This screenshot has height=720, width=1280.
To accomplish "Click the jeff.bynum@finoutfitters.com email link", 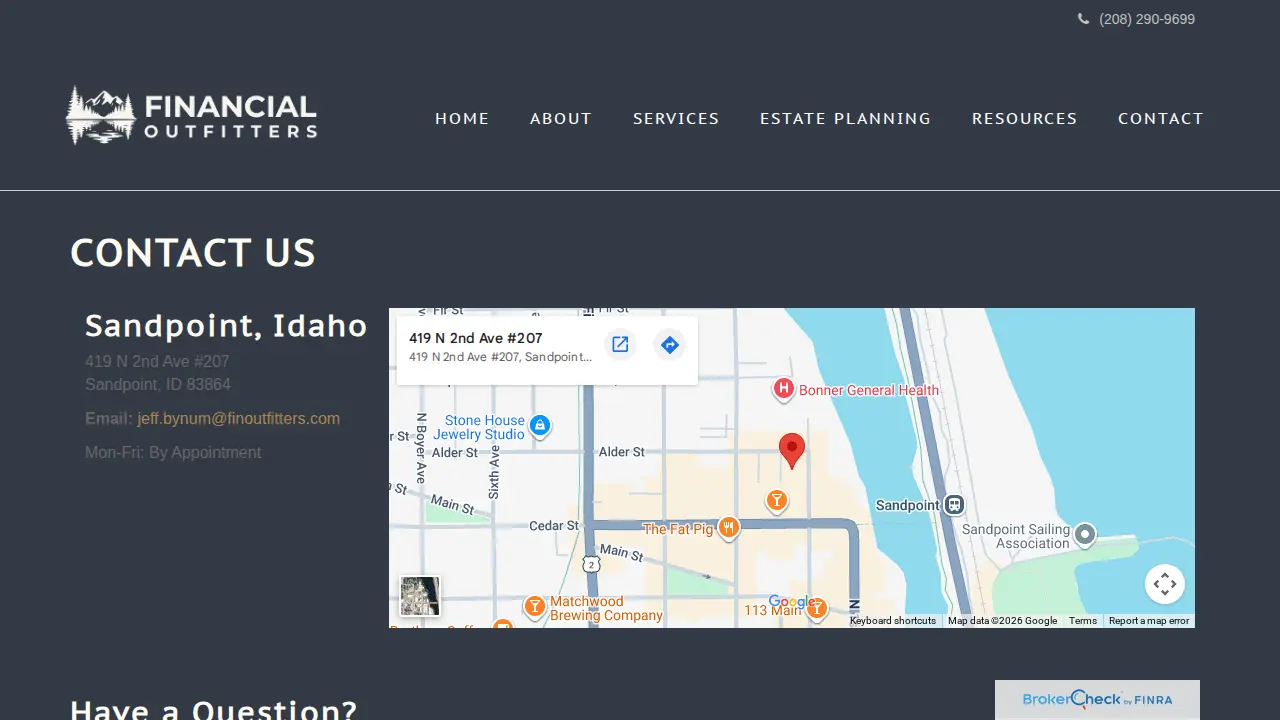I will [x=239, y=418].
